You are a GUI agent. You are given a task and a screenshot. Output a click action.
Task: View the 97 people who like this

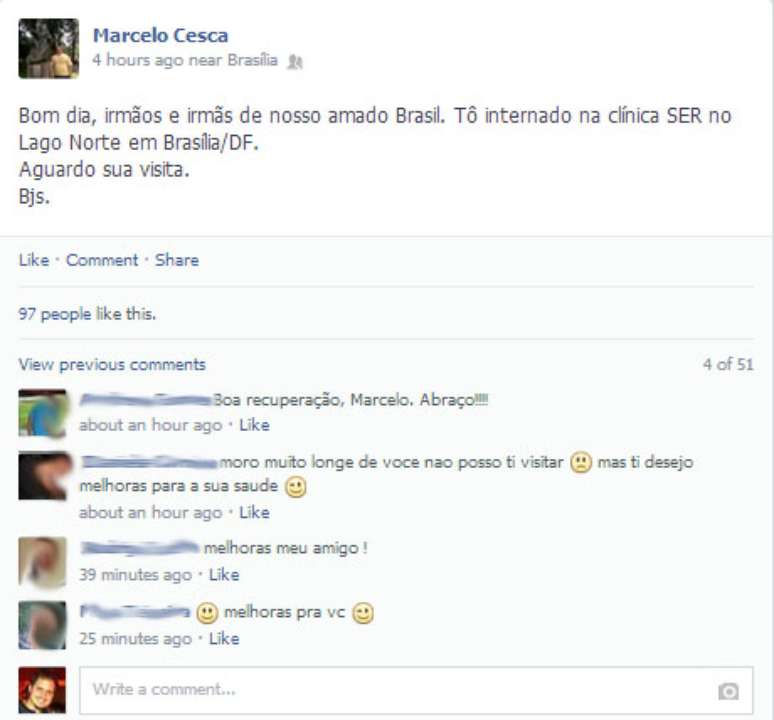point(87,314)
